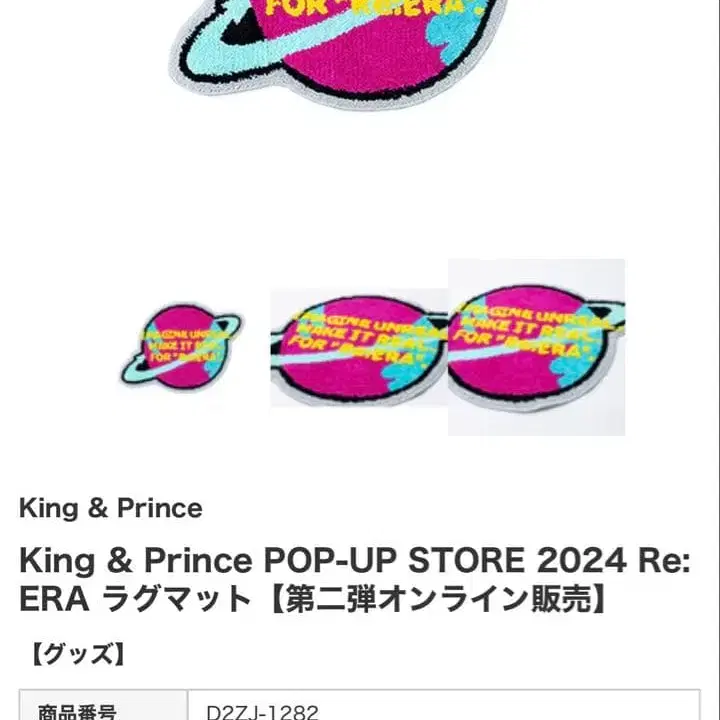Select the first small planet thumbnail
720x720 pixels.
[x=181, y=348]
